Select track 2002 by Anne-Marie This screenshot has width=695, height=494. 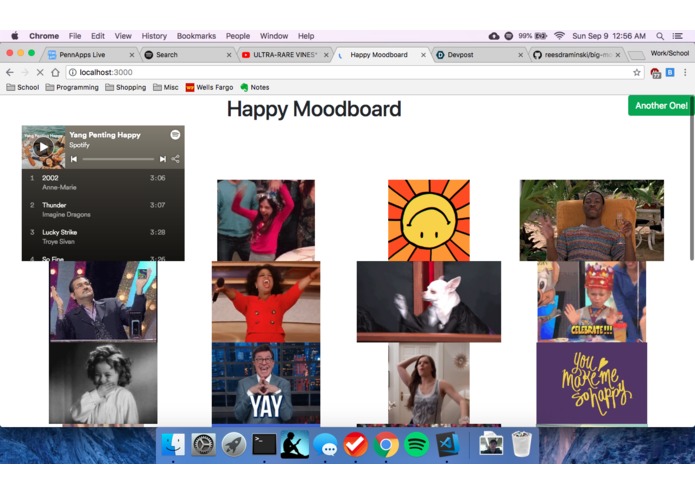(x=103, y=182)
